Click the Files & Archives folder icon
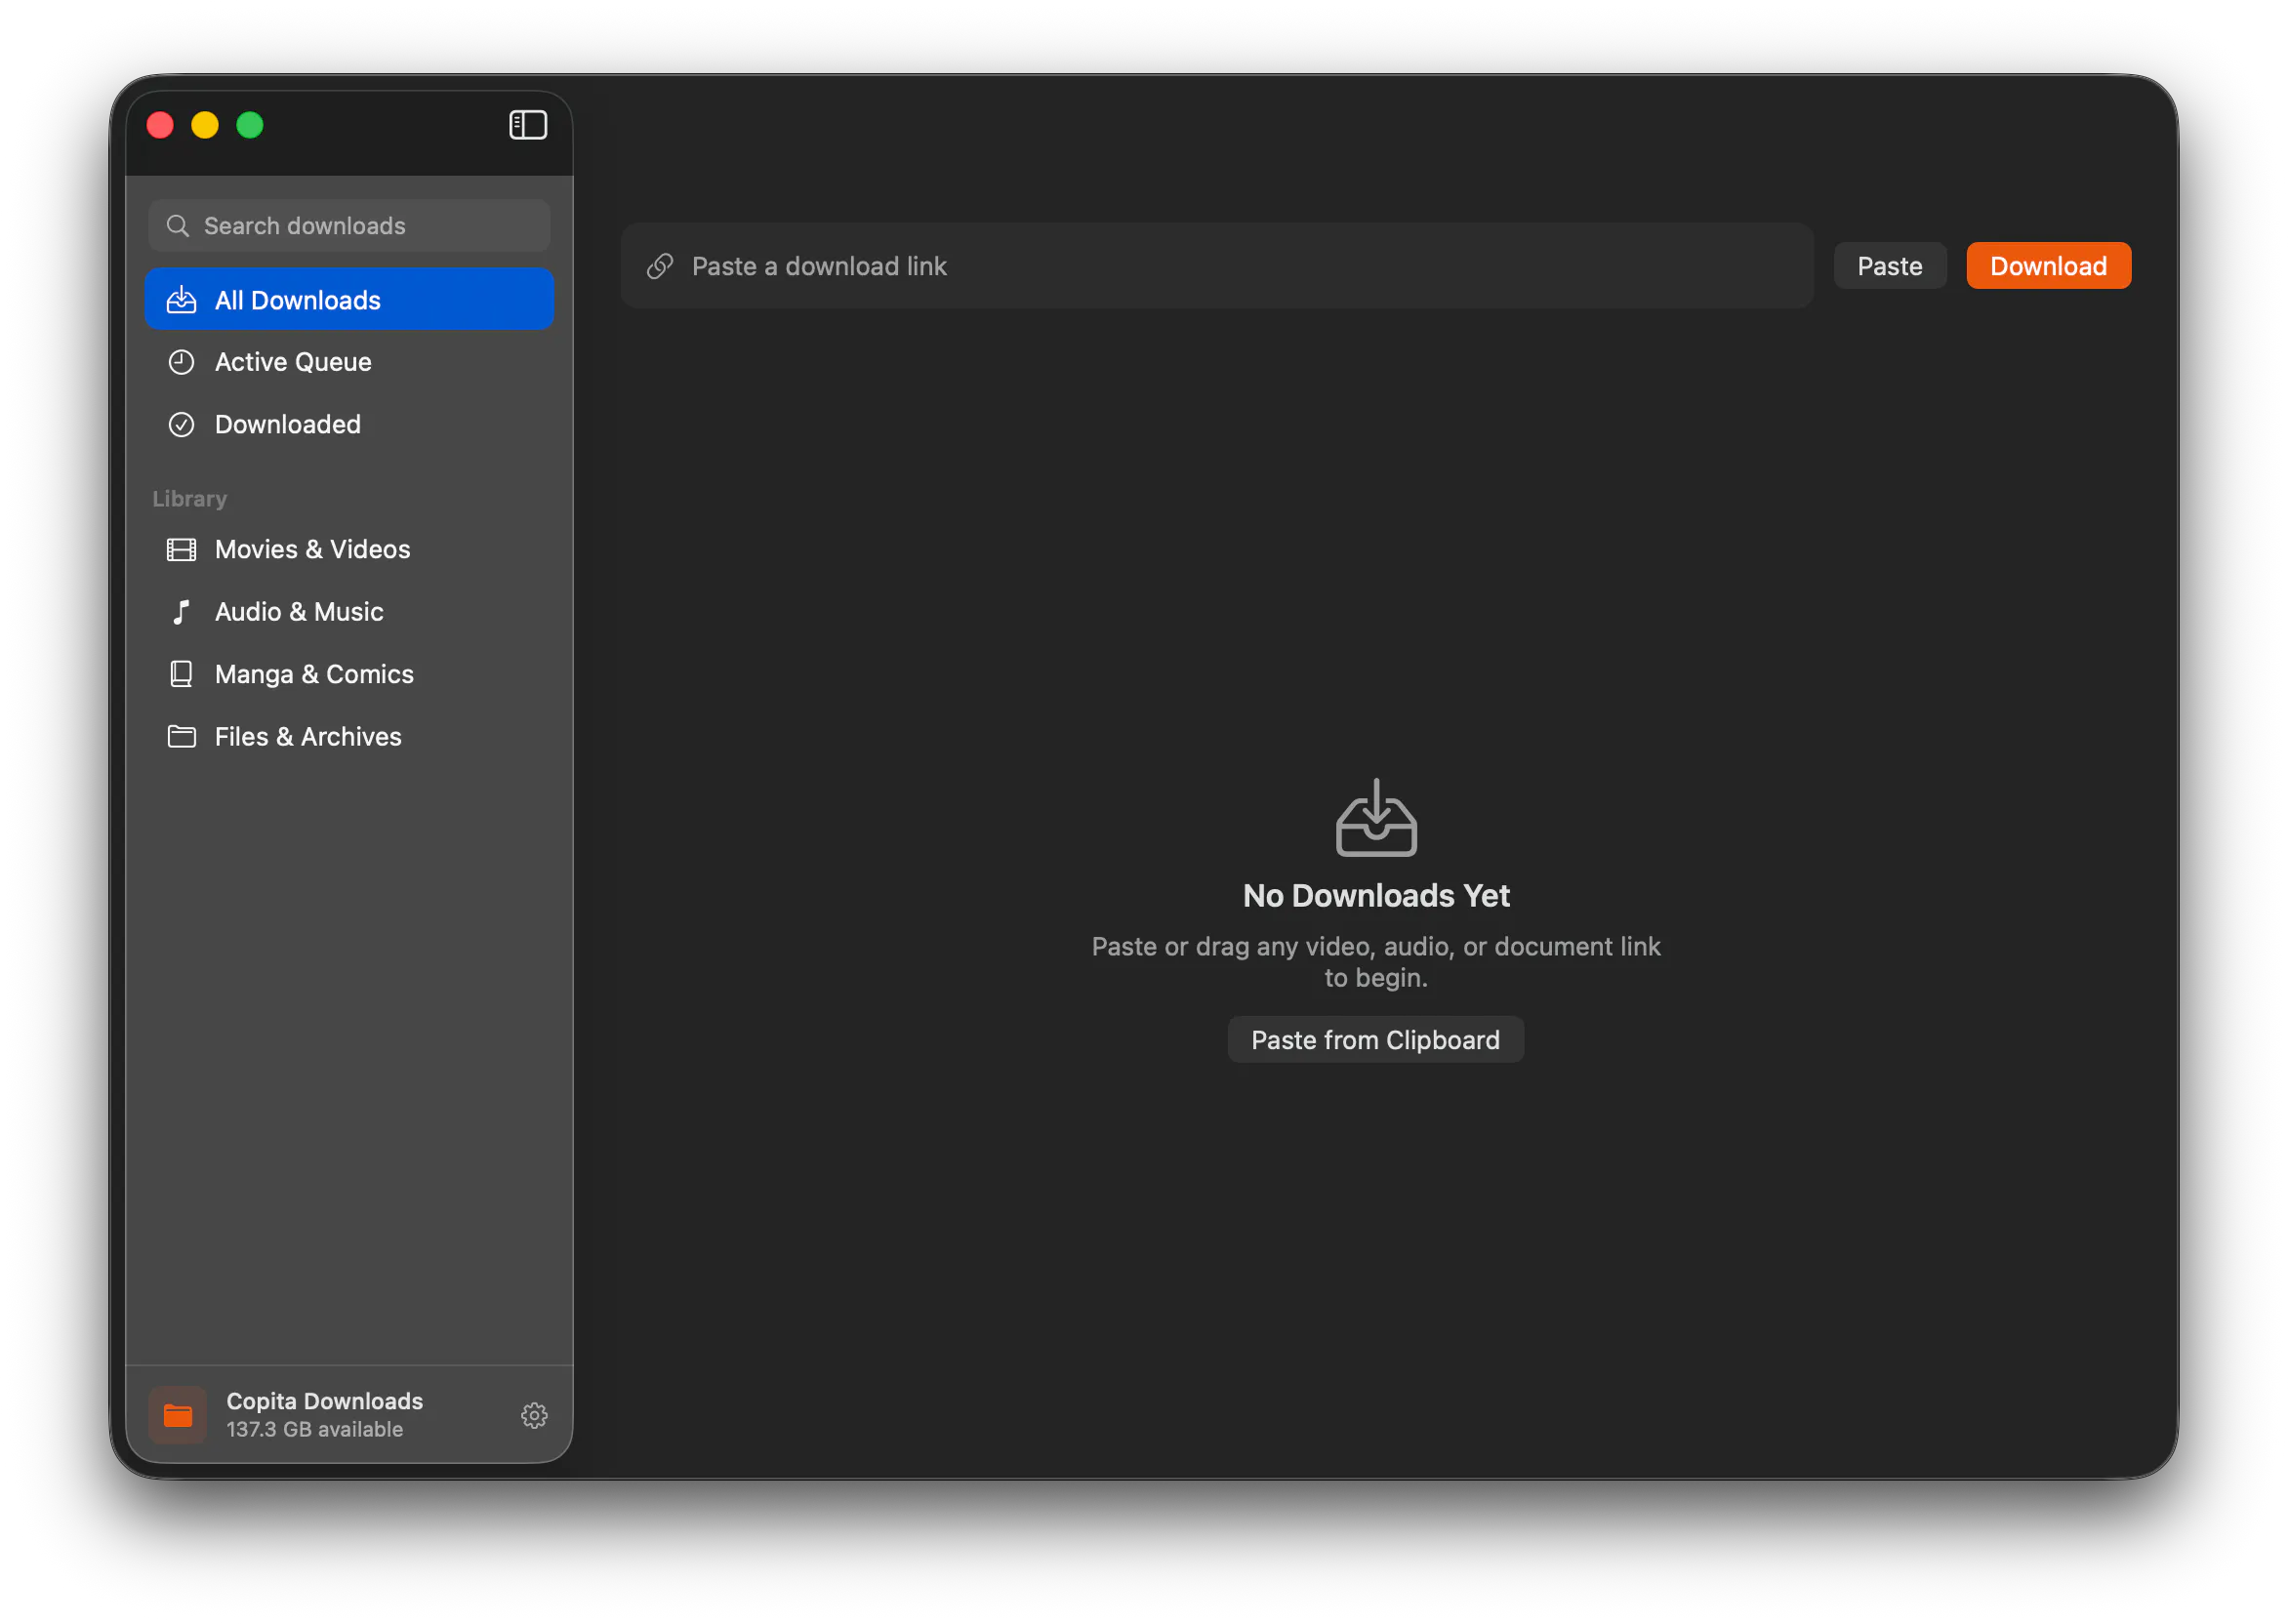Viewport: 2288px width, 1624px height. tap(181, 737)
